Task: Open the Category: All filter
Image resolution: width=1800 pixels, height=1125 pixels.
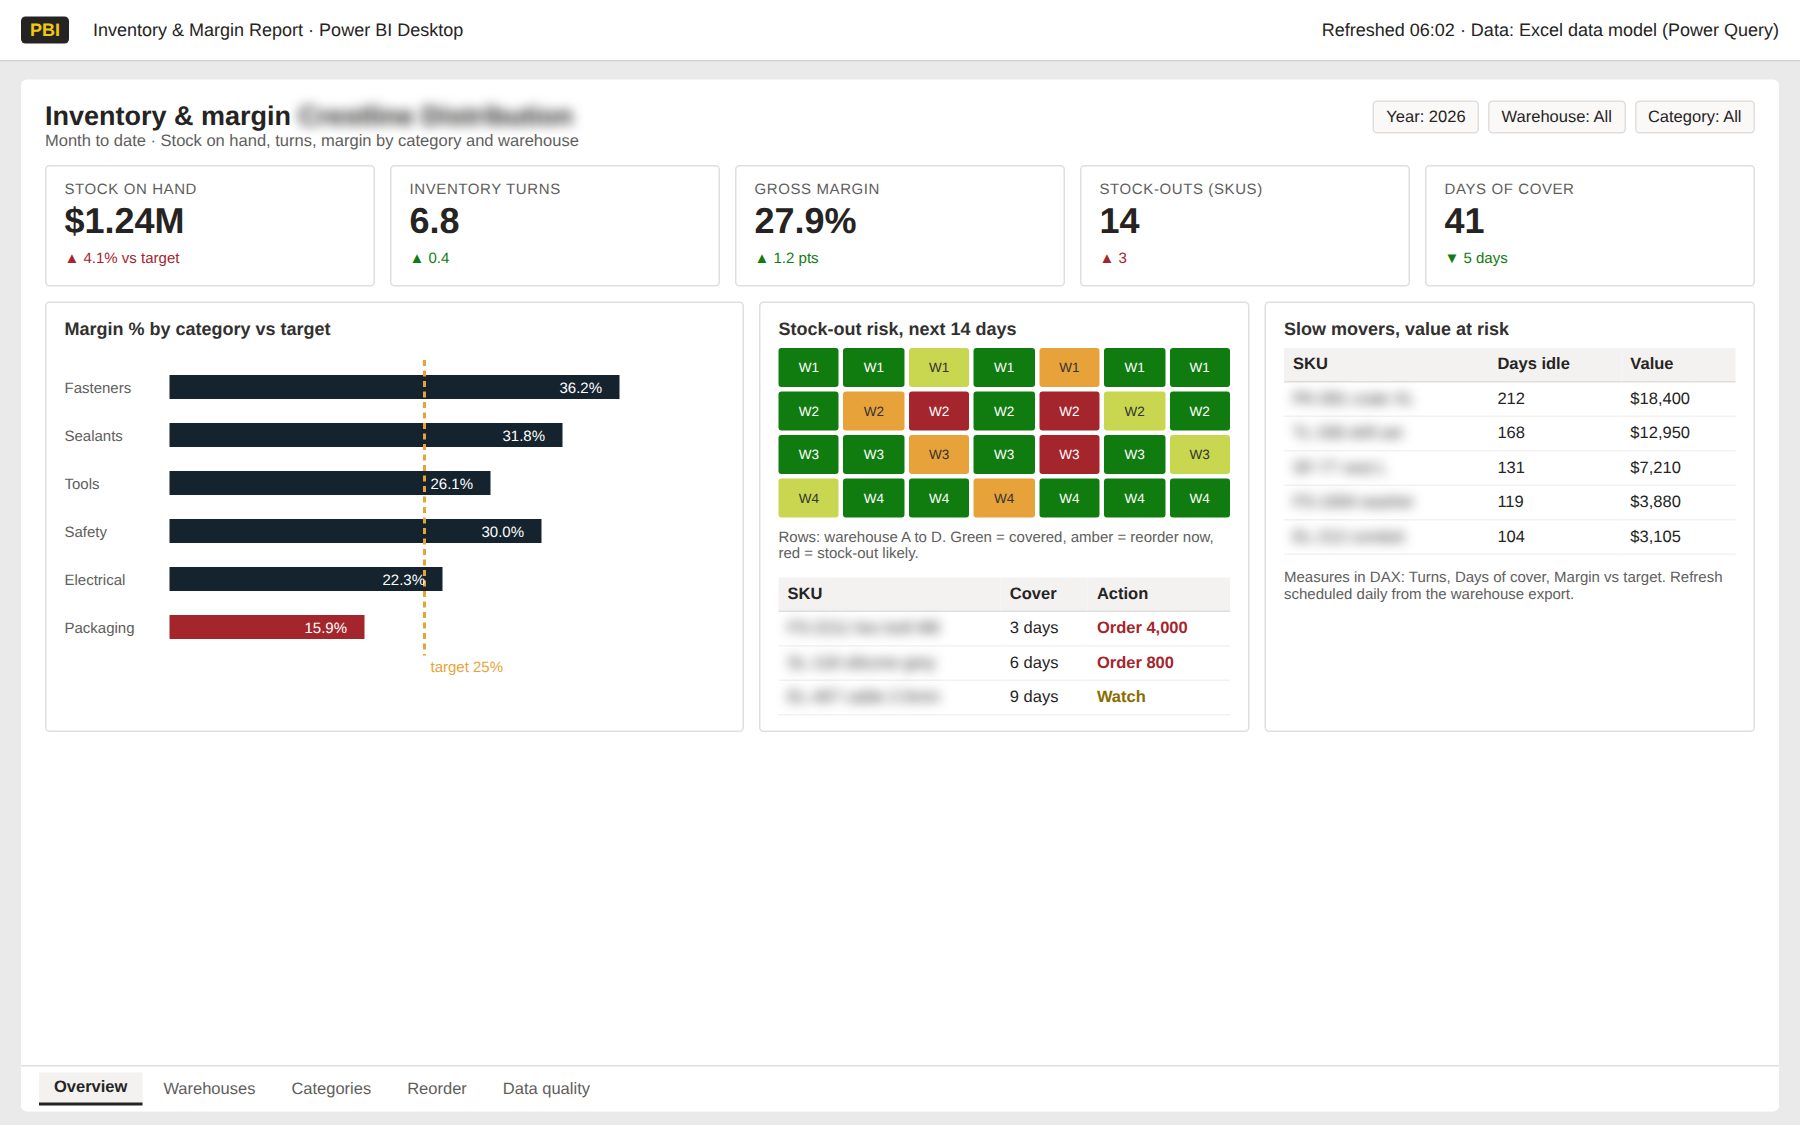Action: pos(1694,117)
